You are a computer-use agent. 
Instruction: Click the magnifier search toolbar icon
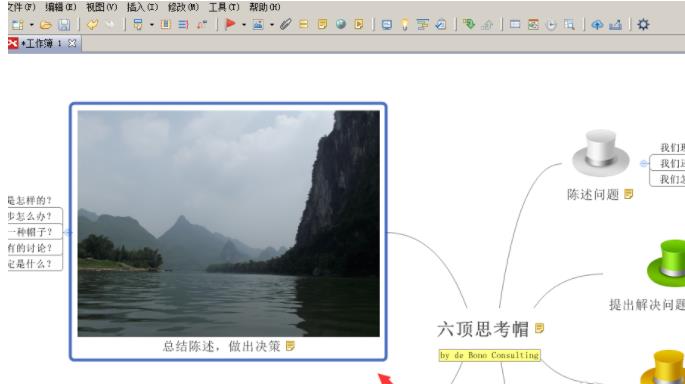tap(569, 24)
